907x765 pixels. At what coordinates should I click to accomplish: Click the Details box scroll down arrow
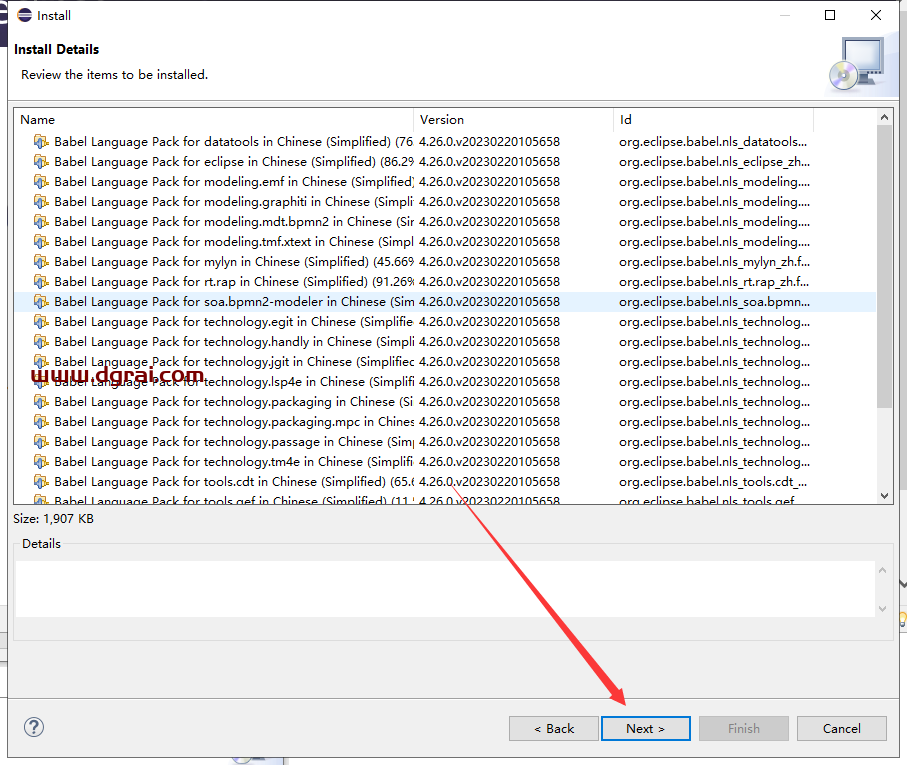882,608
